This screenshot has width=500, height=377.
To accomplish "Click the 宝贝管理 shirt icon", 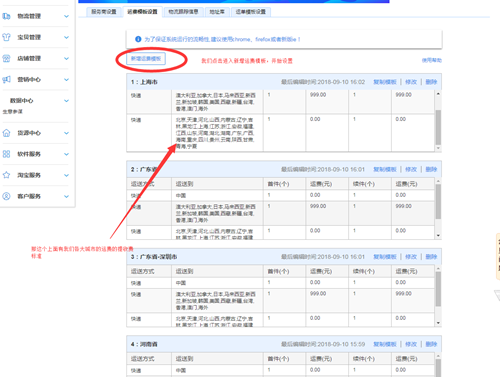I will coord(6,37).
